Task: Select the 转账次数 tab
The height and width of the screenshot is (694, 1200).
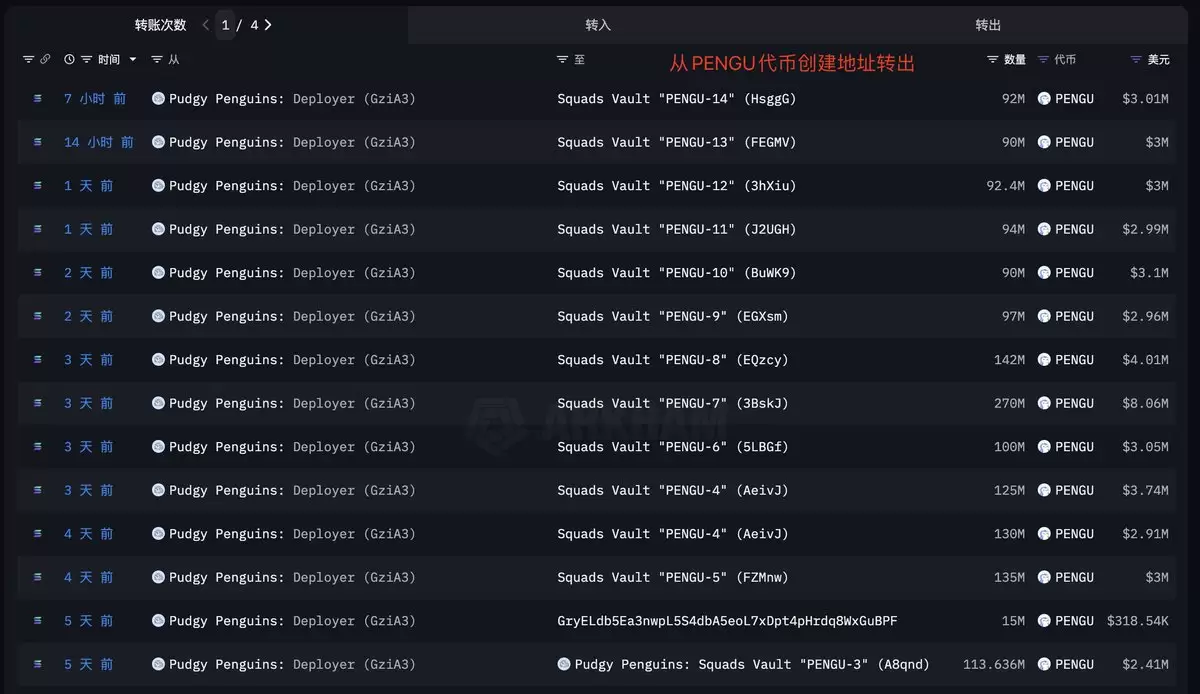Action: pos(161,25)
